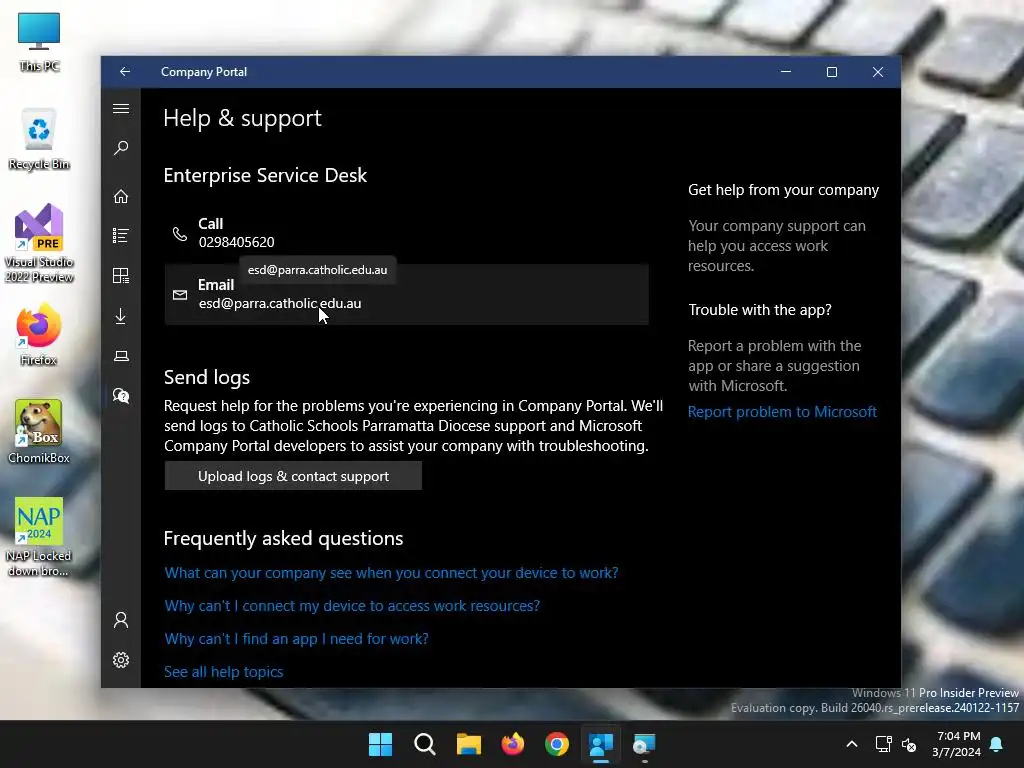
Task: Open Devices laptop sidebar icon
Action: point(121,356)
